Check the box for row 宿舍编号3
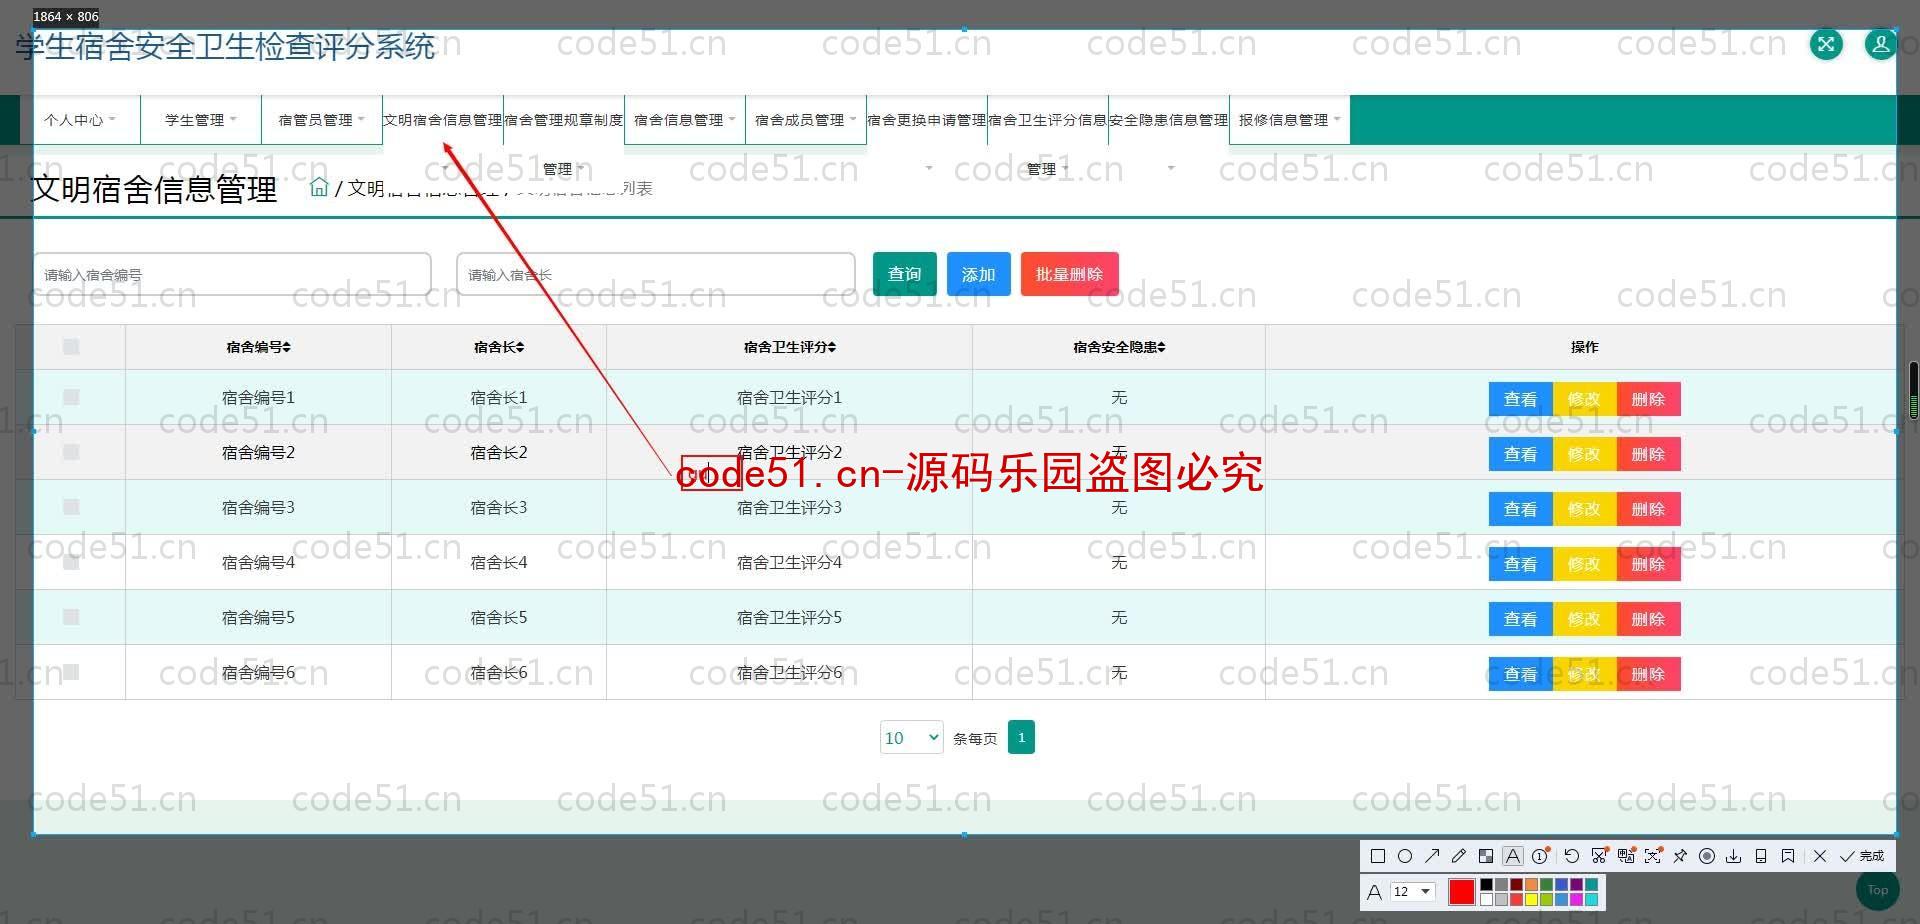 pos(71,507)
